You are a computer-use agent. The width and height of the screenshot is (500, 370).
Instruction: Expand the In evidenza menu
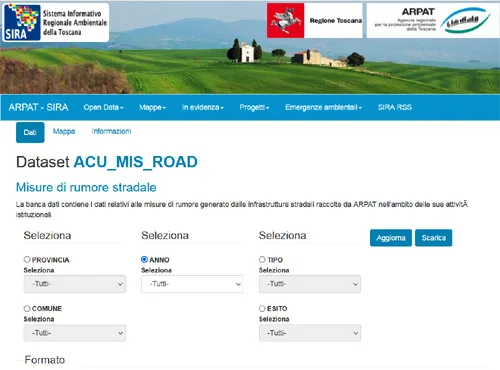pyautogui.click(x=203, y=107)
